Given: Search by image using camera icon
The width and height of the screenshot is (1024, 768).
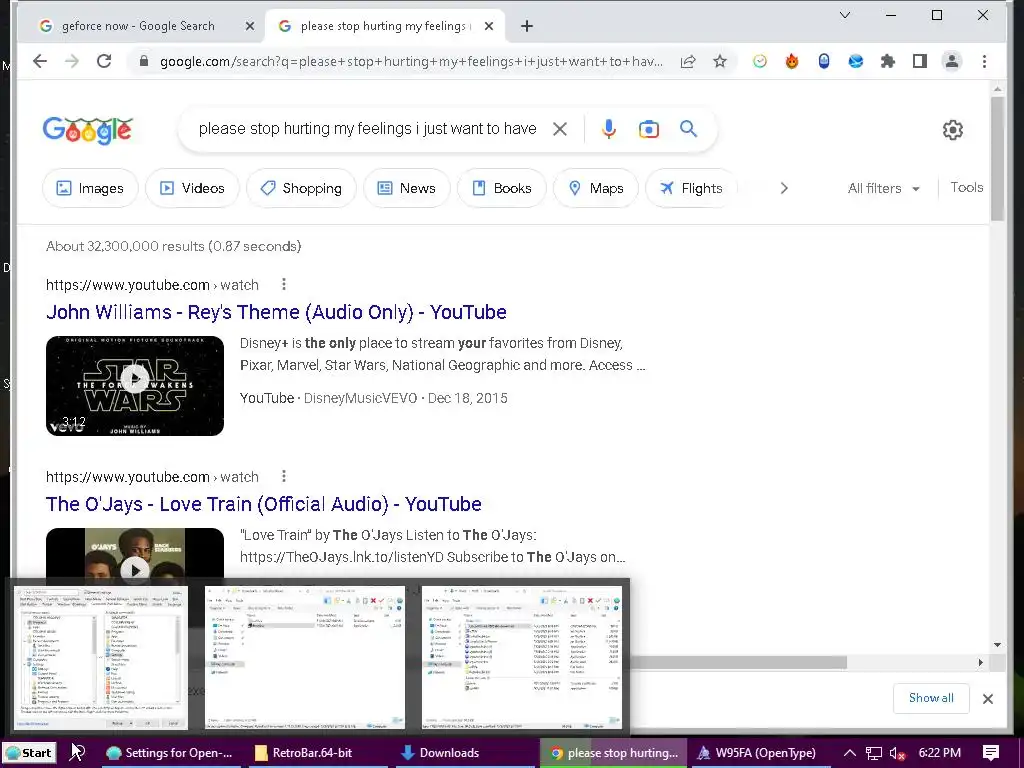Looking at the screenshot, I should pyautogui.click(x=648, y=129).
